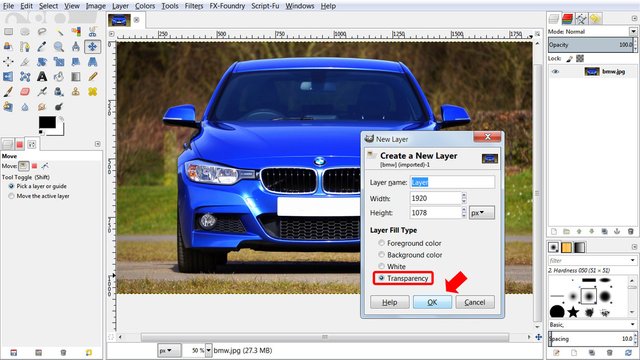Toggle visibility eye of bmw.jpg layer
640x360 pixels.
tap(555, 71)
